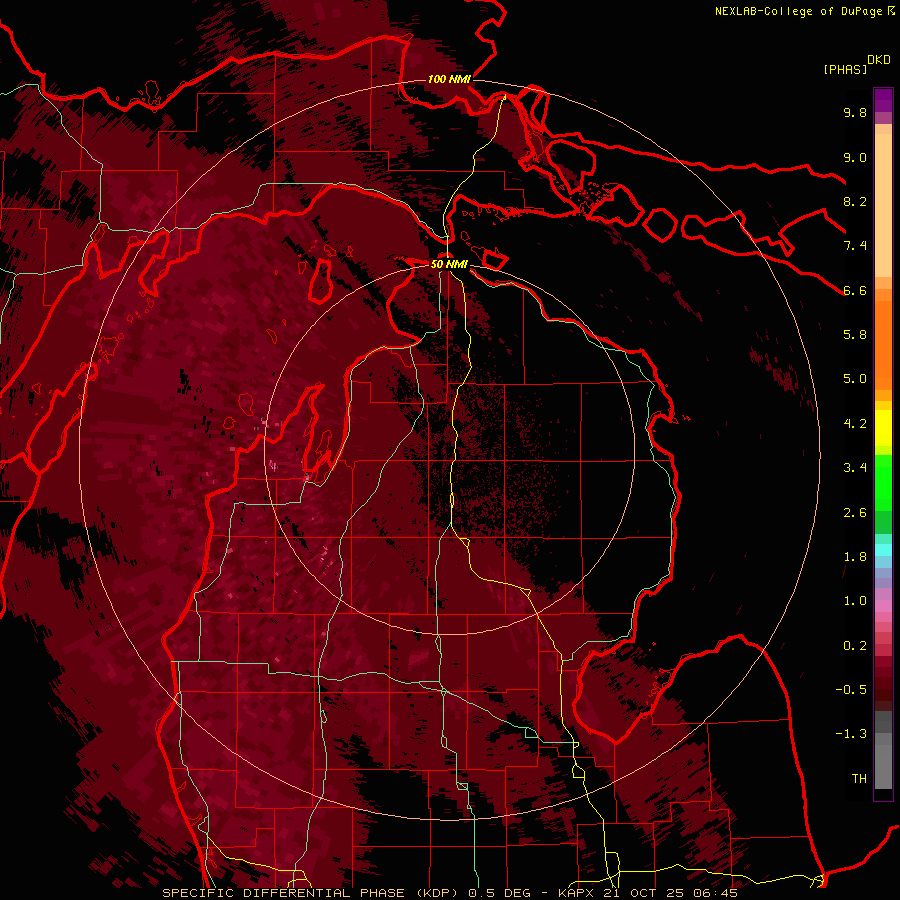Click the 1.8 legend value
Screen dimensions: 900x900
[855, 557]
